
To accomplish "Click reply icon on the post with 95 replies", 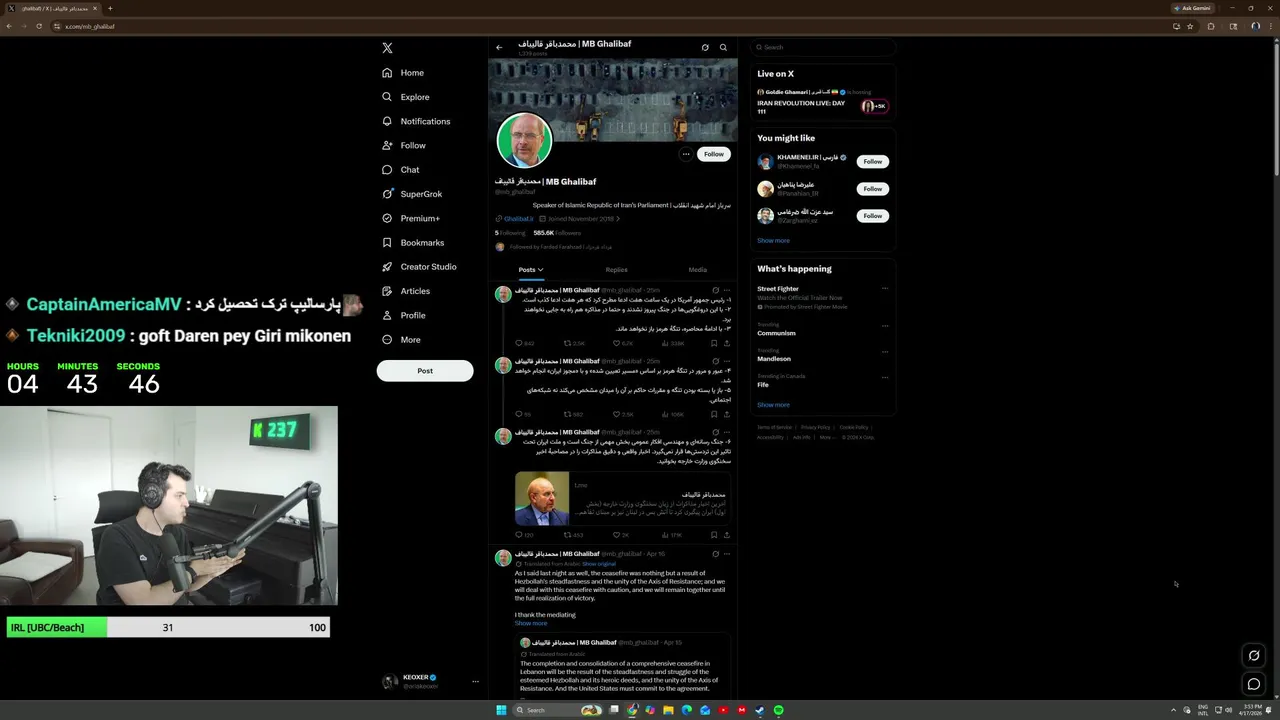I will point(519,414).
